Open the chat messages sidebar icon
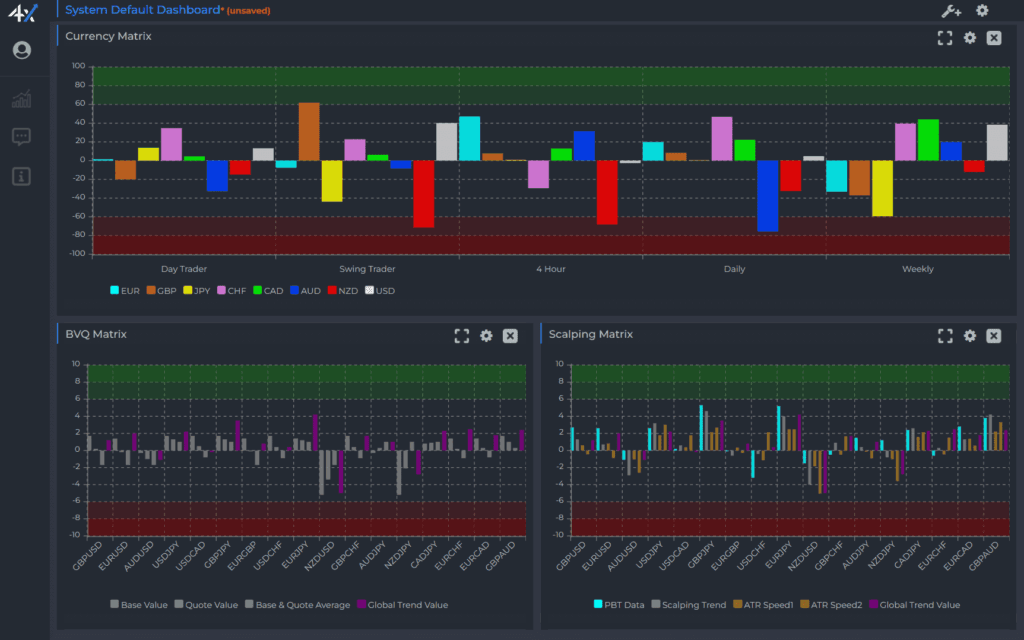1024x640 pixels. (21, 137)
